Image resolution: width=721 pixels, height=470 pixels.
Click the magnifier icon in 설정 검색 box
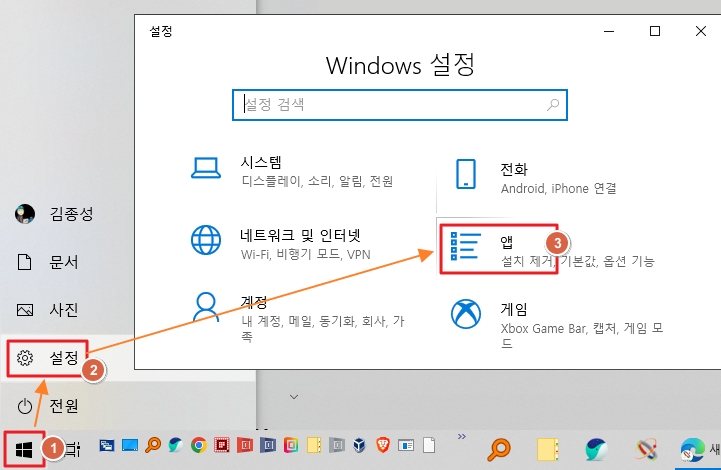click(x=553, y=105)
